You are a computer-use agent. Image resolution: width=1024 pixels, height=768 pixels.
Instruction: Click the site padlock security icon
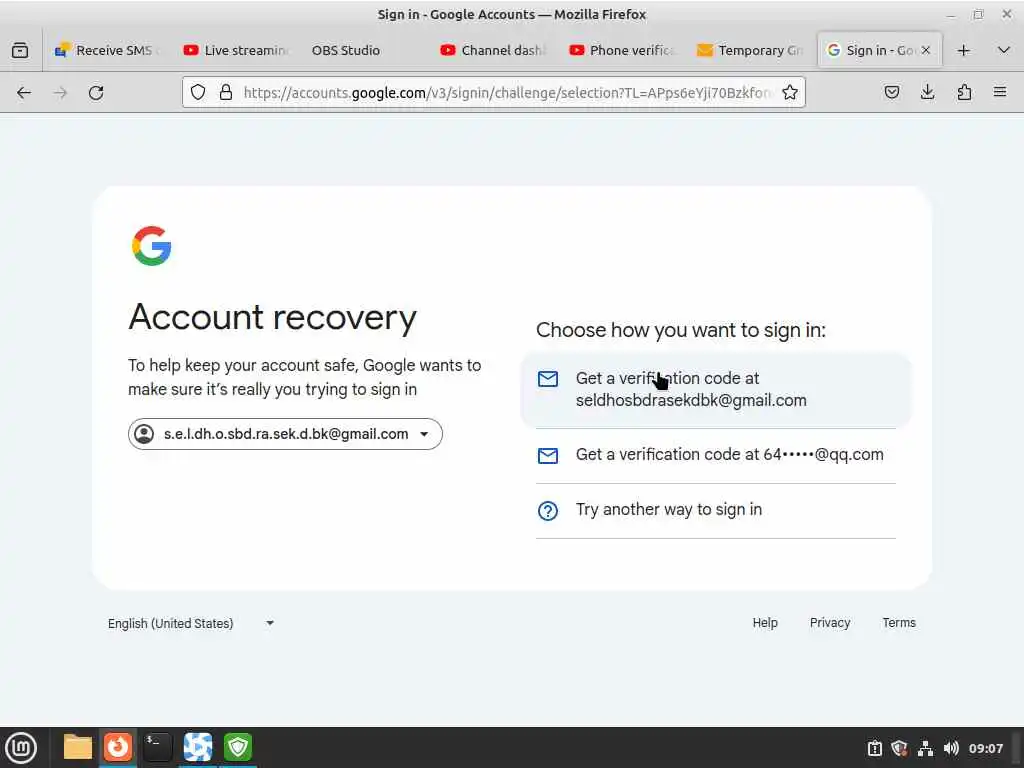tap(226, 93)
